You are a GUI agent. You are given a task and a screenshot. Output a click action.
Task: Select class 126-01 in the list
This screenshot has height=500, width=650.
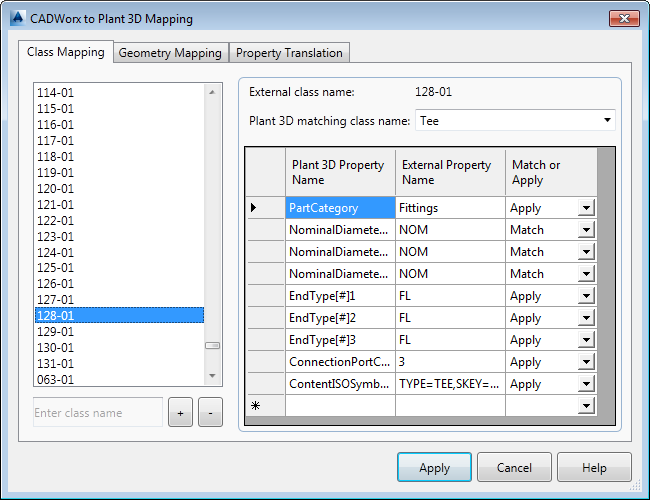pyautogui.click(x=119, y=284)
